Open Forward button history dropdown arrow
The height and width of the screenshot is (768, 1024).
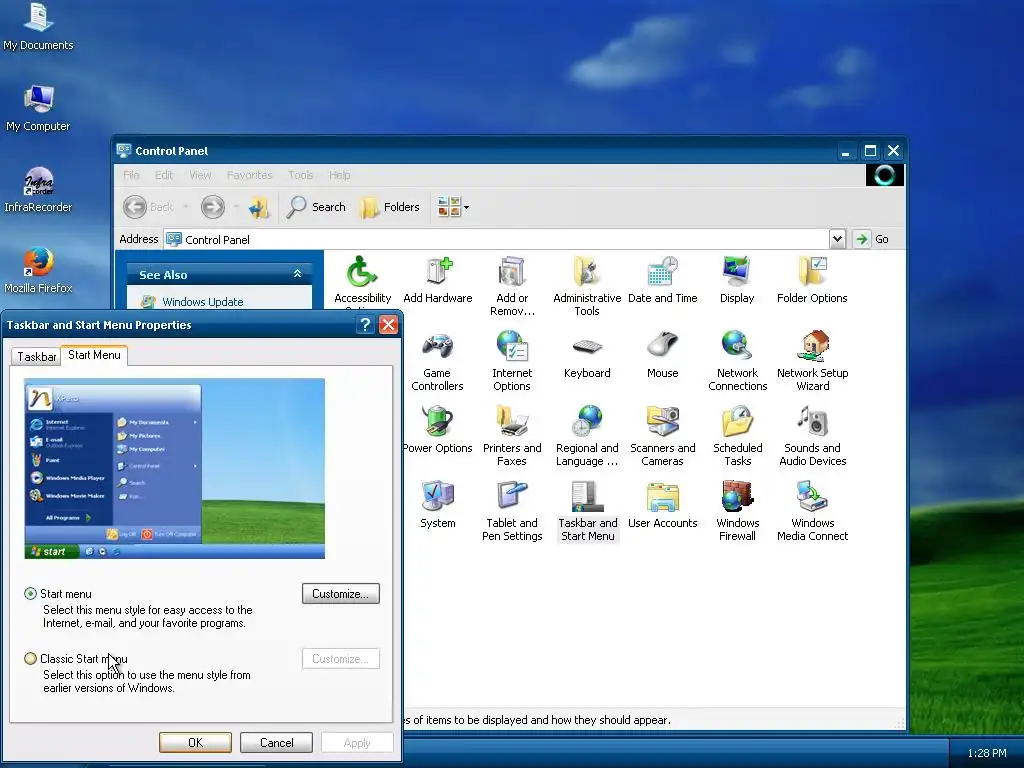point(236,207)
